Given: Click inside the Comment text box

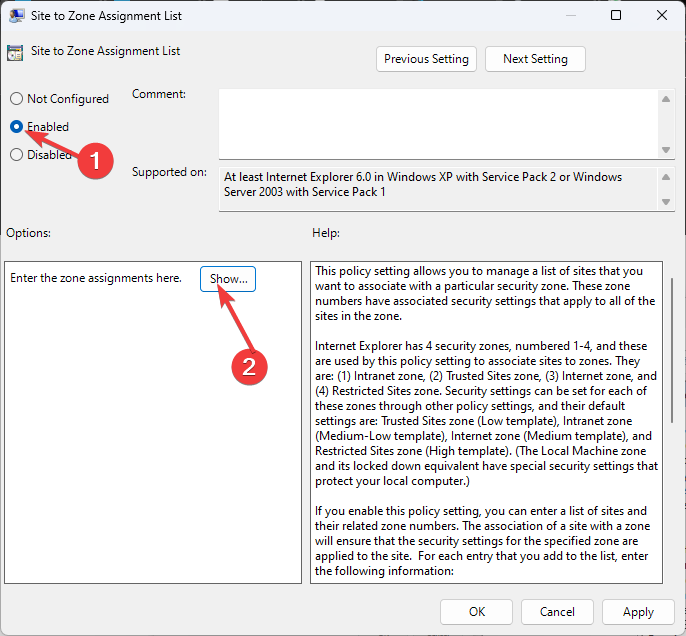Looking at the screenshot, I should pyautogui.click(x=438, y=124).
